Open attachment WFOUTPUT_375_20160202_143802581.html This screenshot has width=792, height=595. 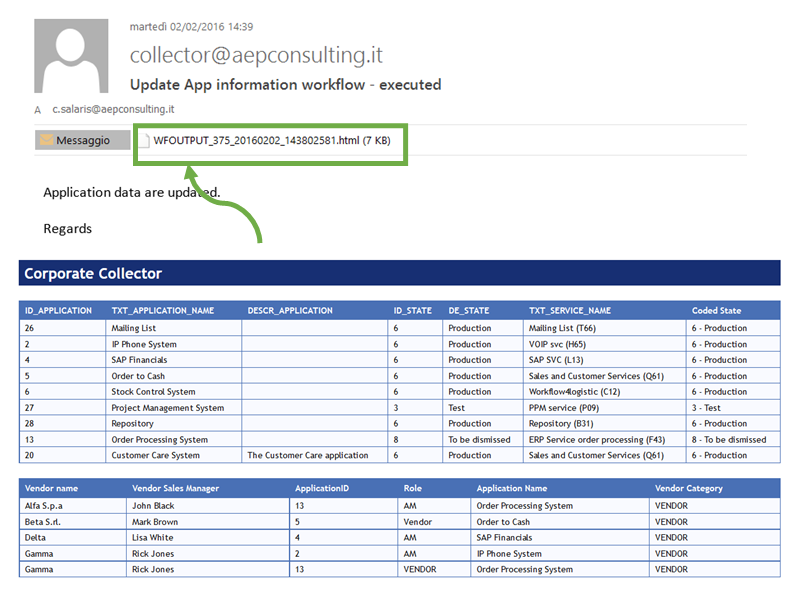pyautogui.click(x=272, y=140)
